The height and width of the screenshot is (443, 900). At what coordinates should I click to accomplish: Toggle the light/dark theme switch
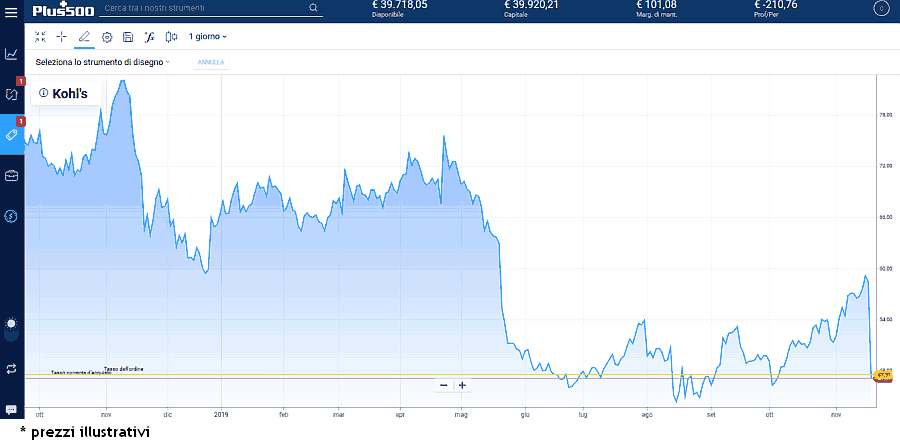click(x=11, y=324)
